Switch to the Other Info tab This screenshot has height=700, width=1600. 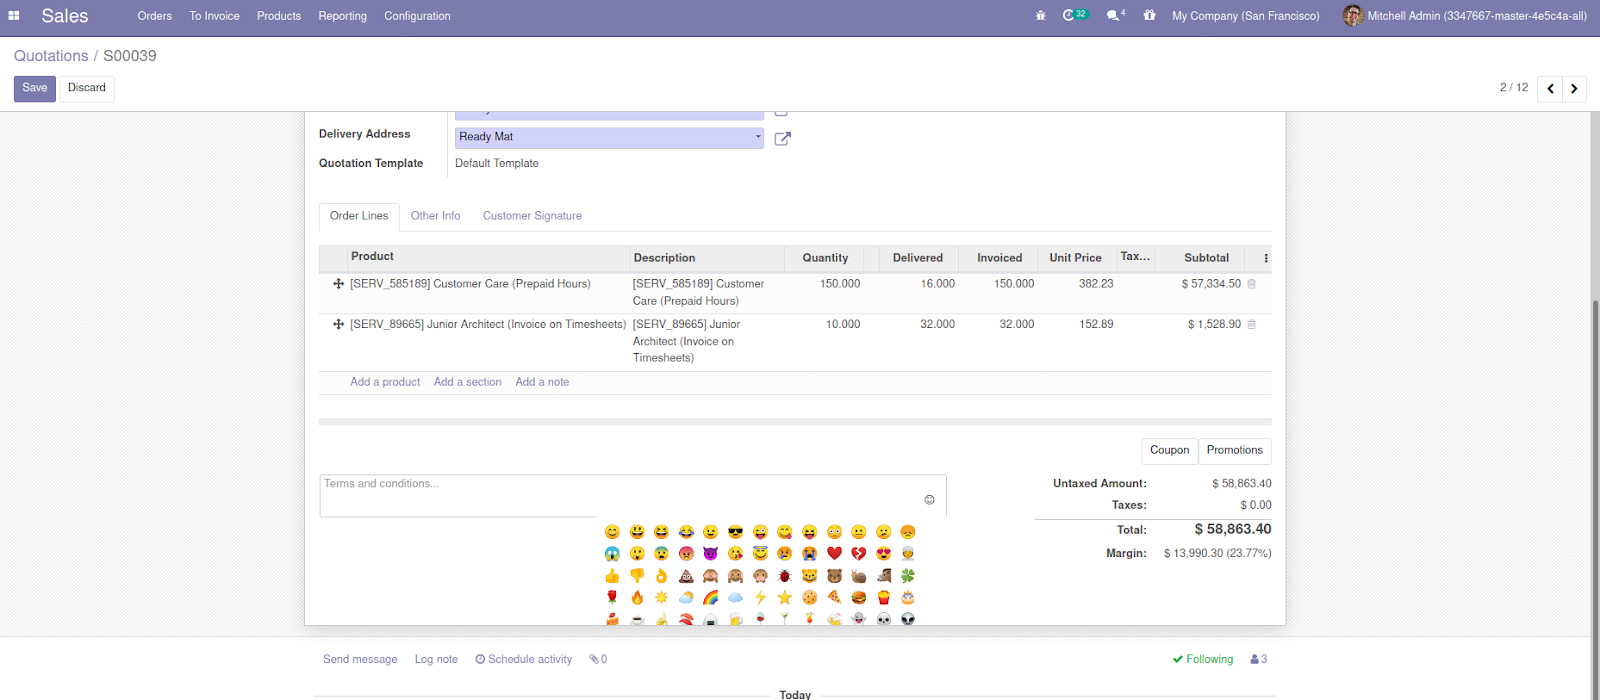435,216
